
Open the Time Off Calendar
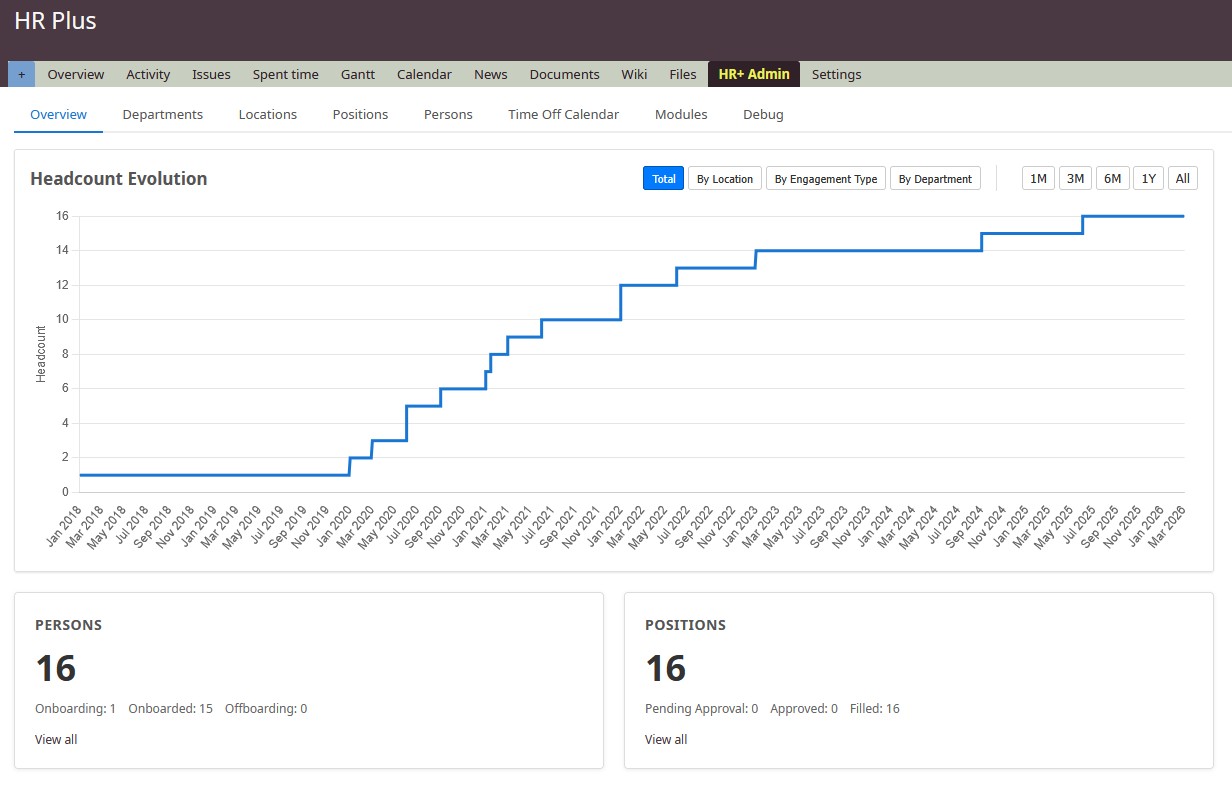pyautogui.click(x=563, y=114)
